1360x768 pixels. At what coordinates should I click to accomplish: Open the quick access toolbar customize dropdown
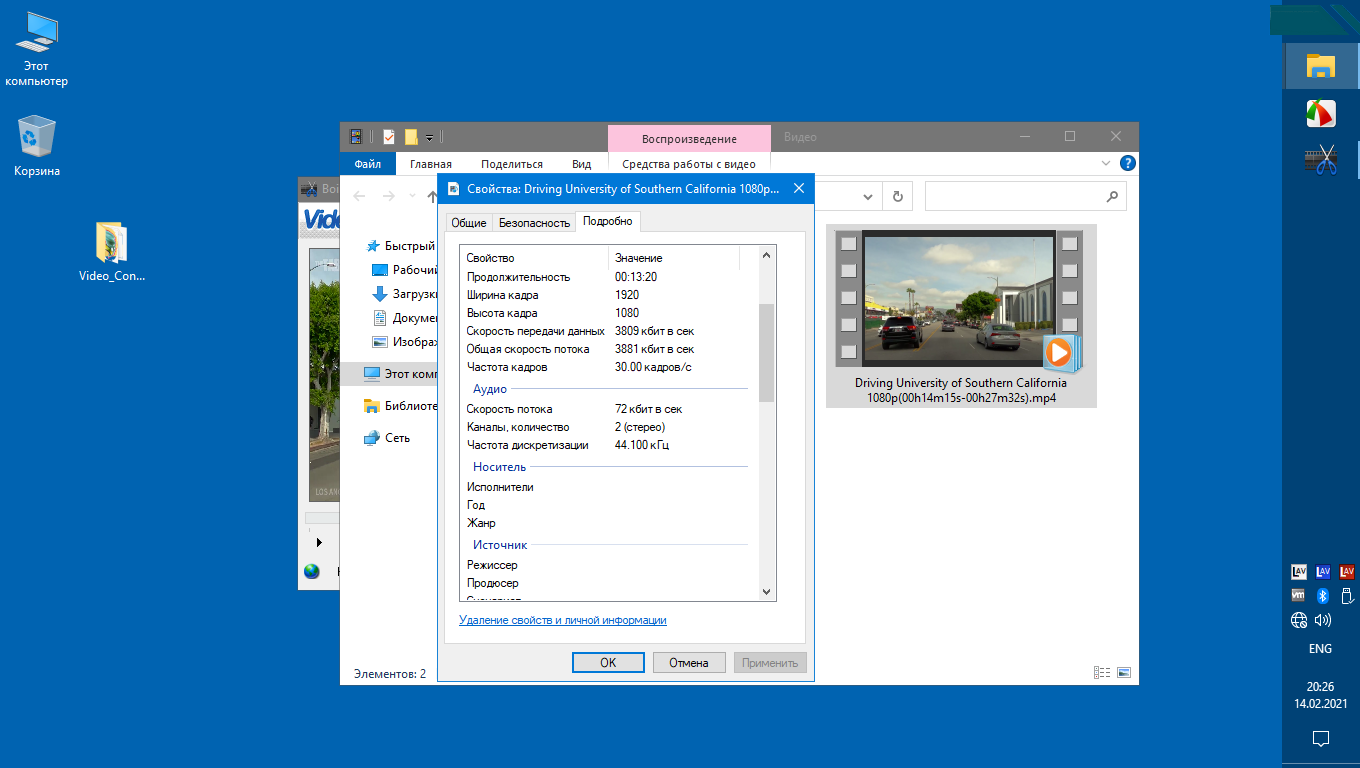(x=430, y=137)
